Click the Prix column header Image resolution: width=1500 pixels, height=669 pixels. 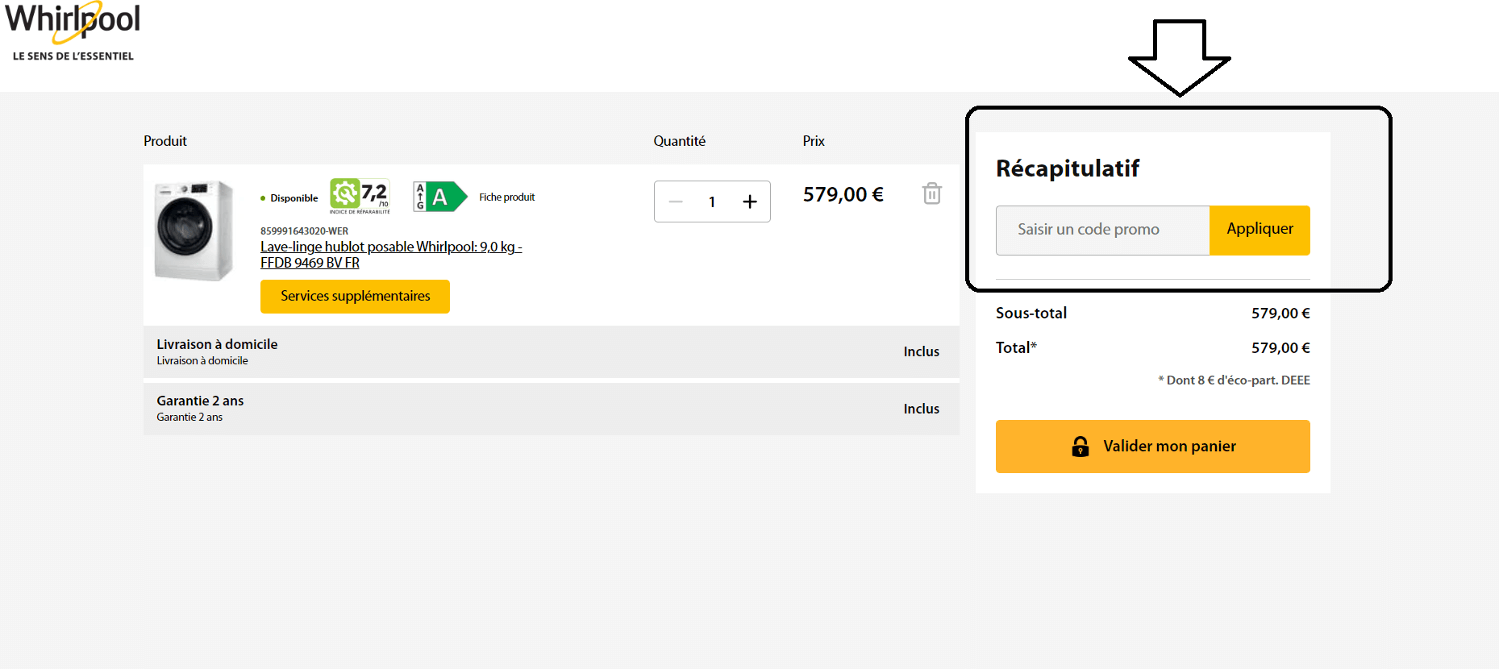[814, 141]
